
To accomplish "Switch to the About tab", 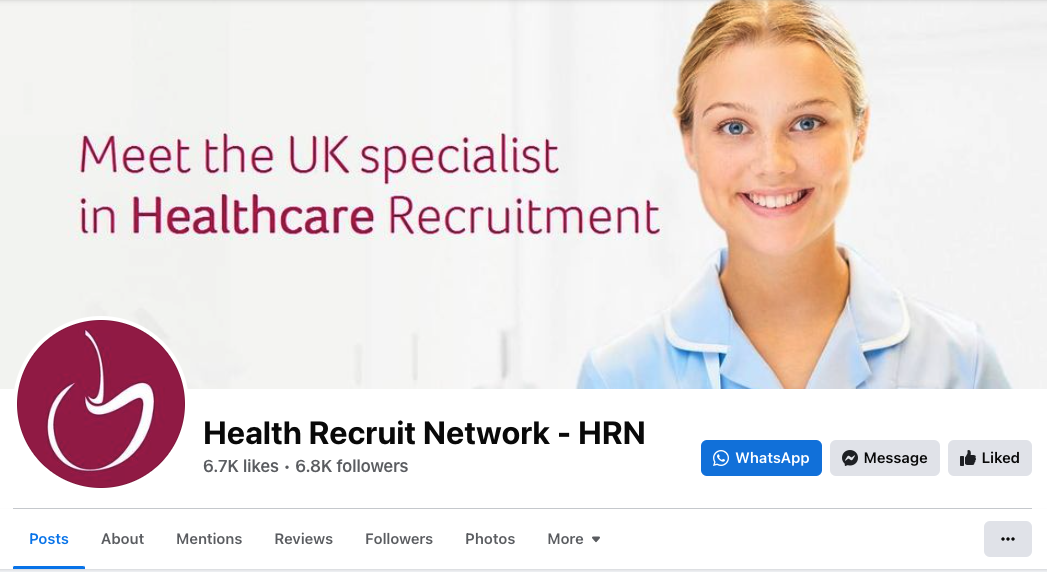I will coord(122,539).
